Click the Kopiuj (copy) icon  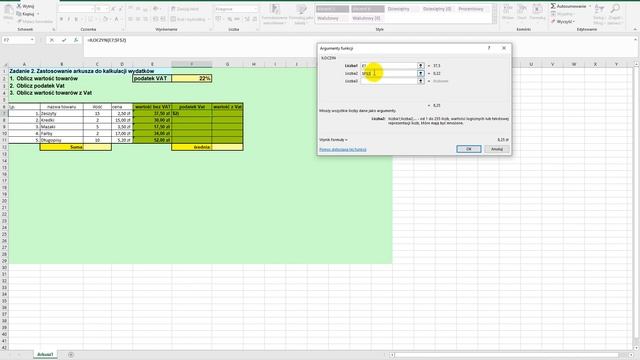(19, 14)
